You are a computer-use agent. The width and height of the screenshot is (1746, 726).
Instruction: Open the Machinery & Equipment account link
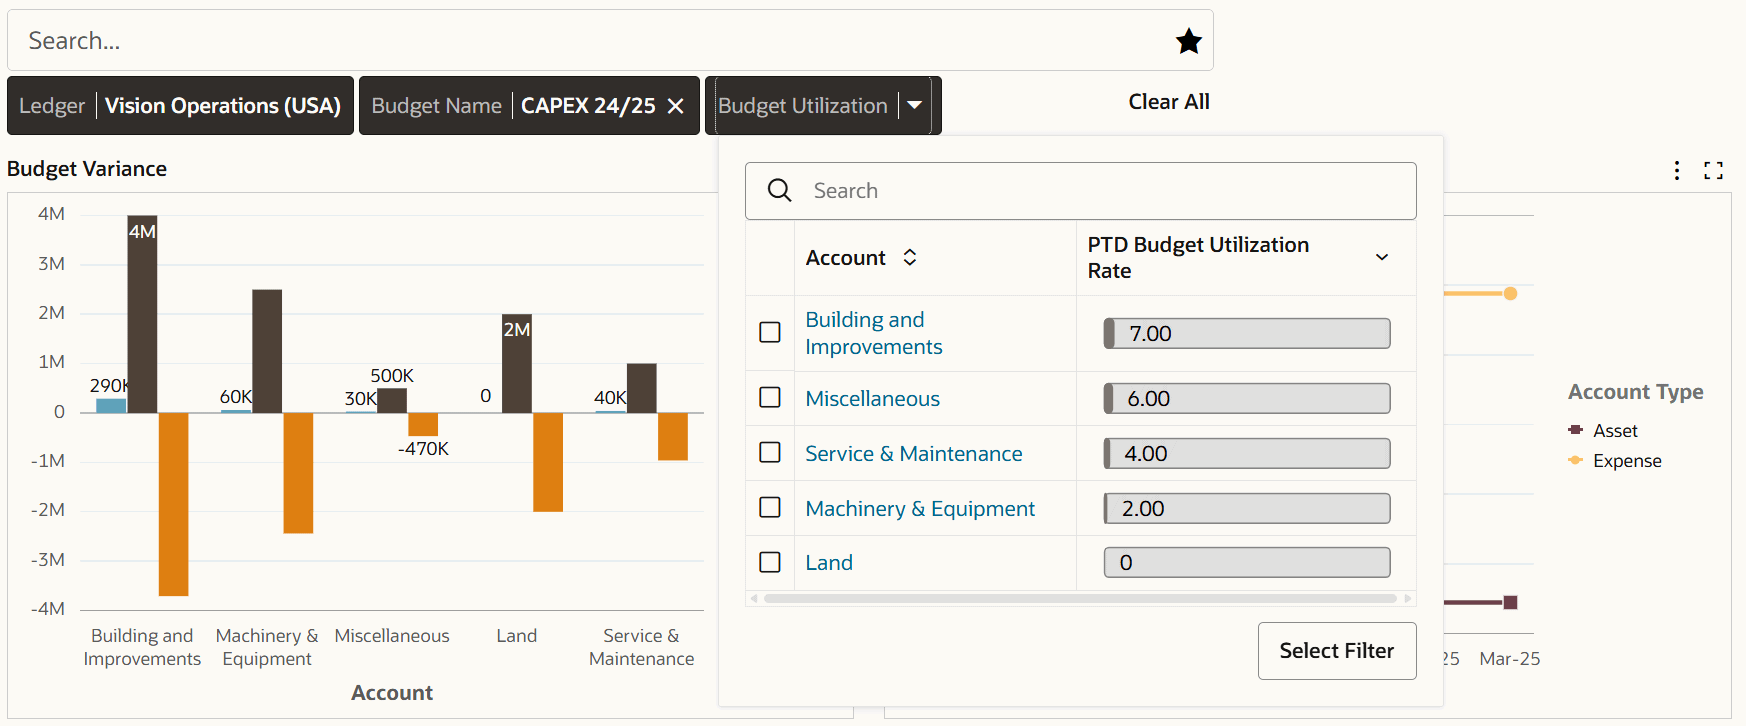coord(919,508)
